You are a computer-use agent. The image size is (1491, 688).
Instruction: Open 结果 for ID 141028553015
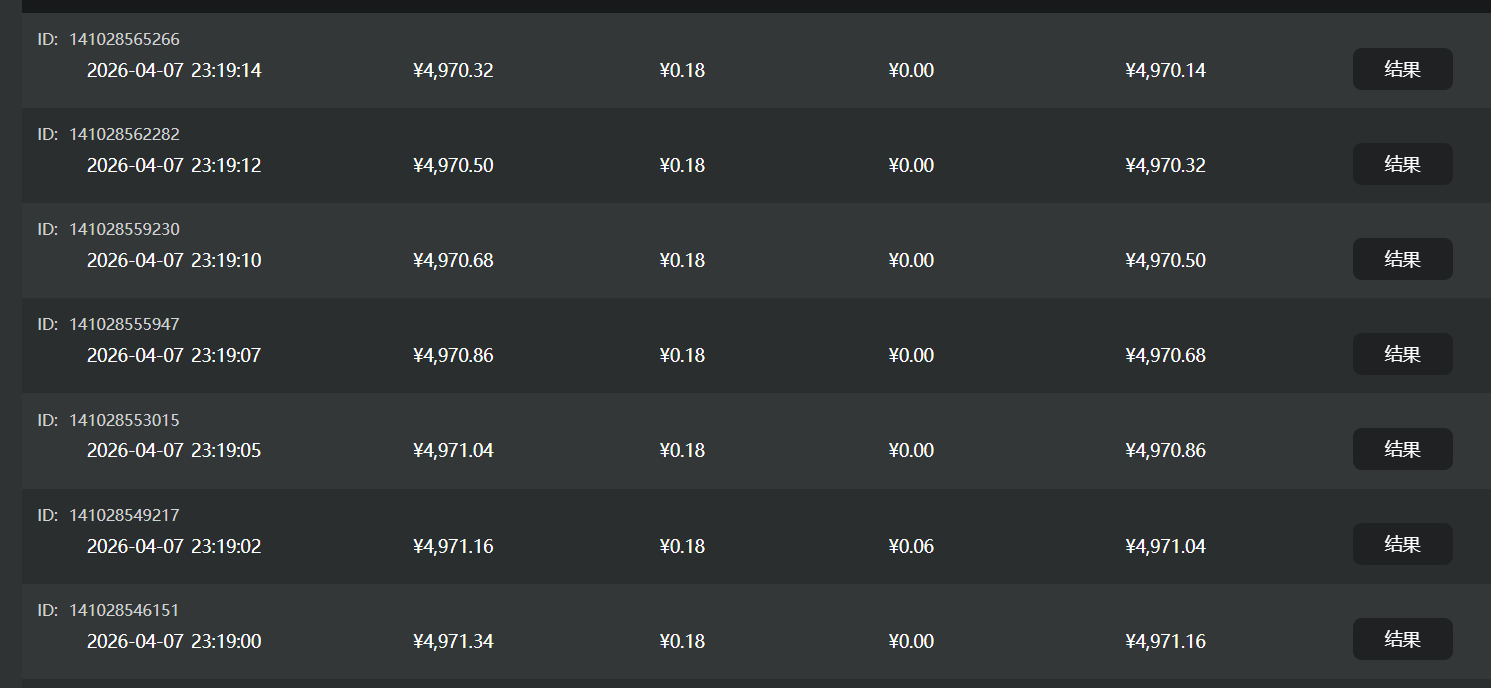coord(1402,449)
